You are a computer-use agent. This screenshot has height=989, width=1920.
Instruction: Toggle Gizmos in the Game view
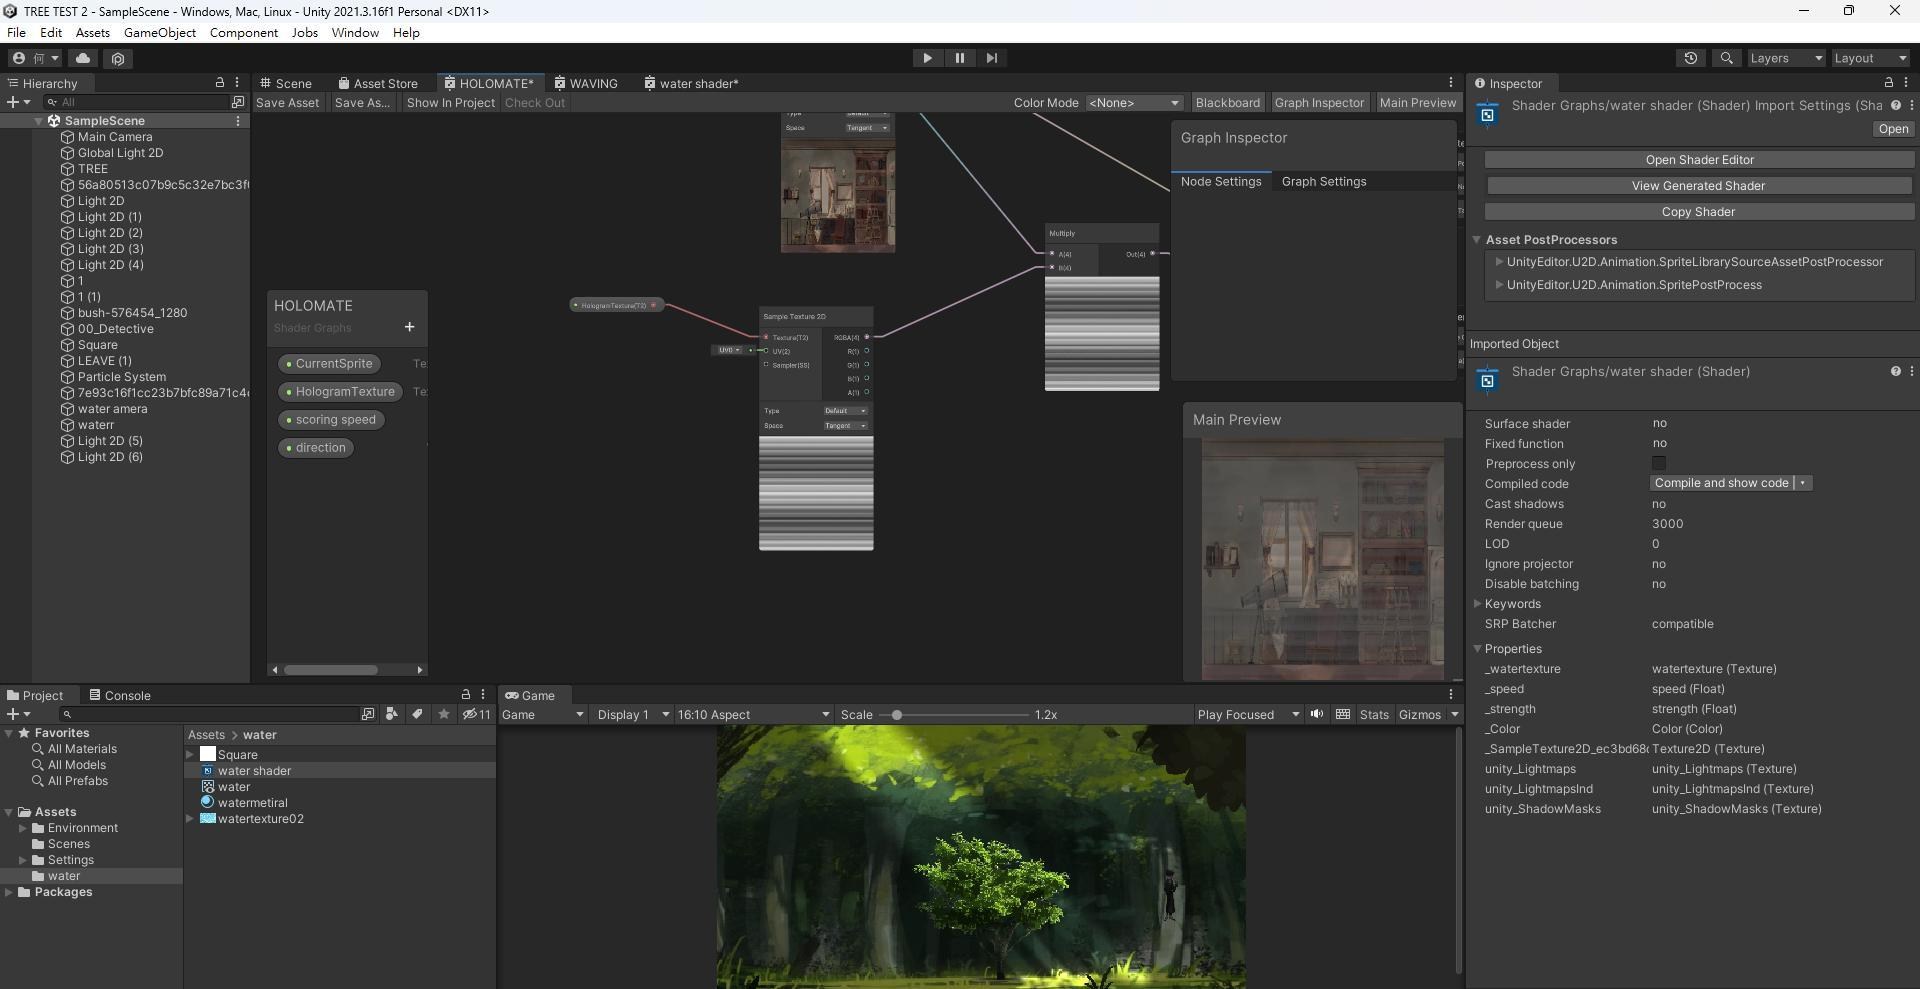pyautogui.click(x=1421, y=714)
